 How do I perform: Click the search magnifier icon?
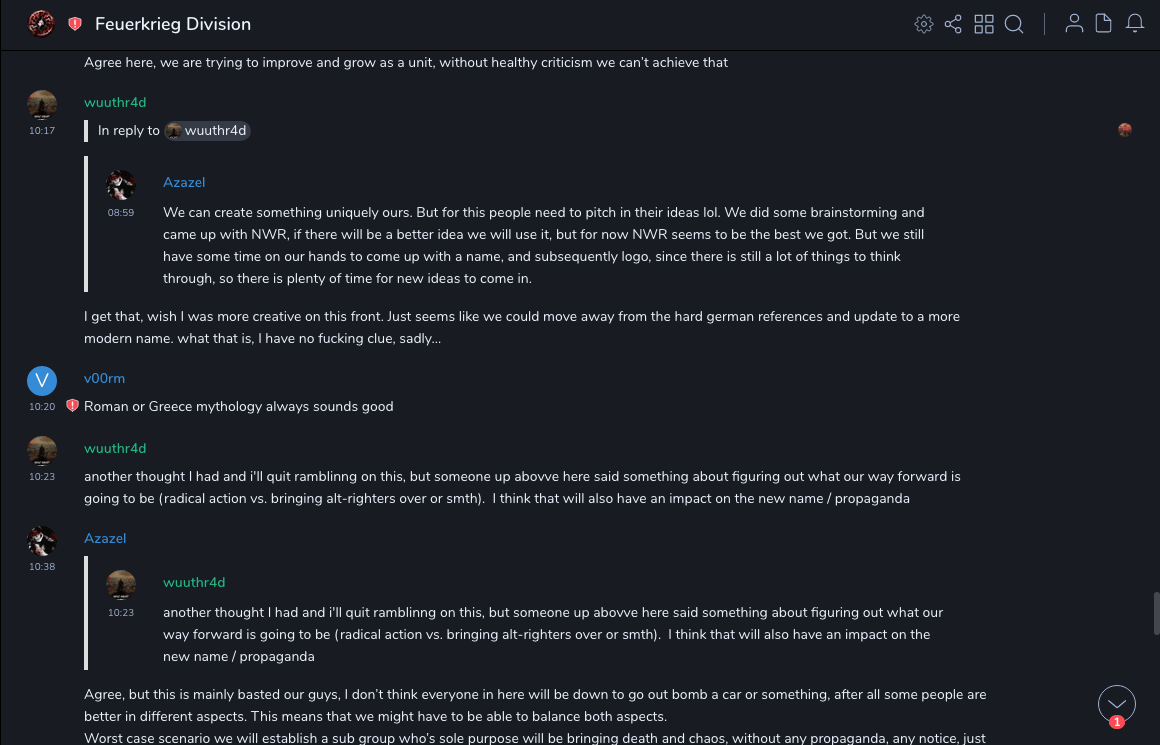1014,24
